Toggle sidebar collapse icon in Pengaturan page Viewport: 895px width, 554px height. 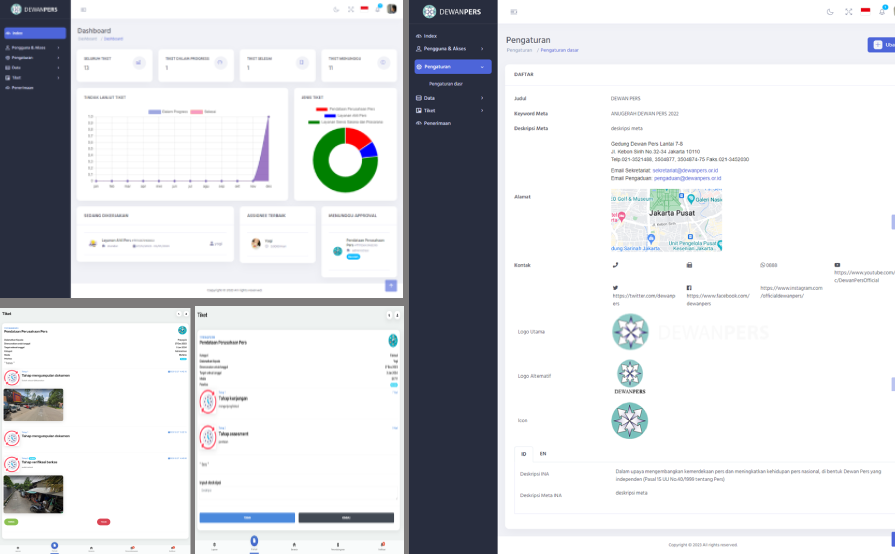click(x=514, y=12)
